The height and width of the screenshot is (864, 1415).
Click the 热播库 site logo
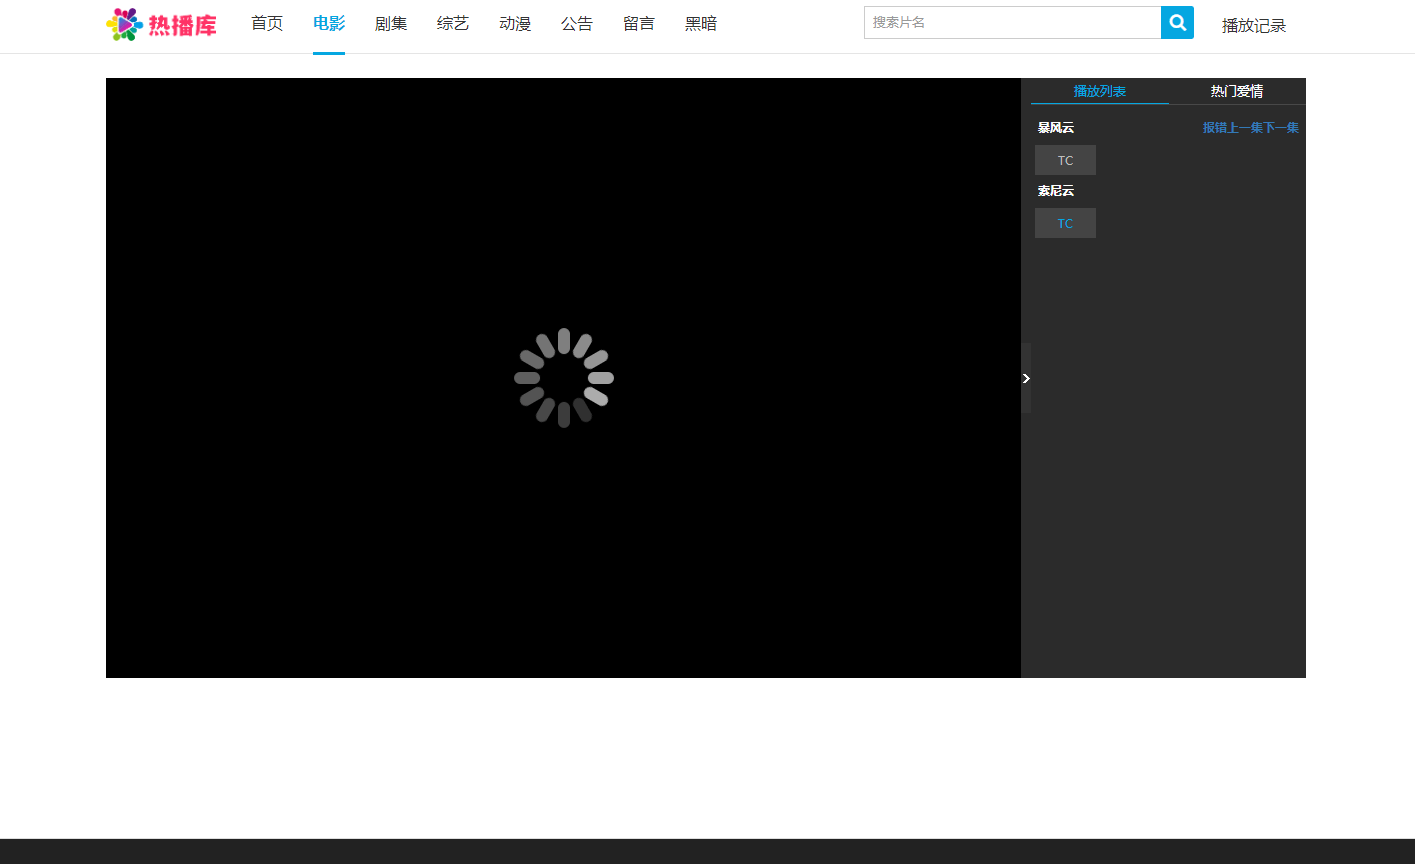161,24
